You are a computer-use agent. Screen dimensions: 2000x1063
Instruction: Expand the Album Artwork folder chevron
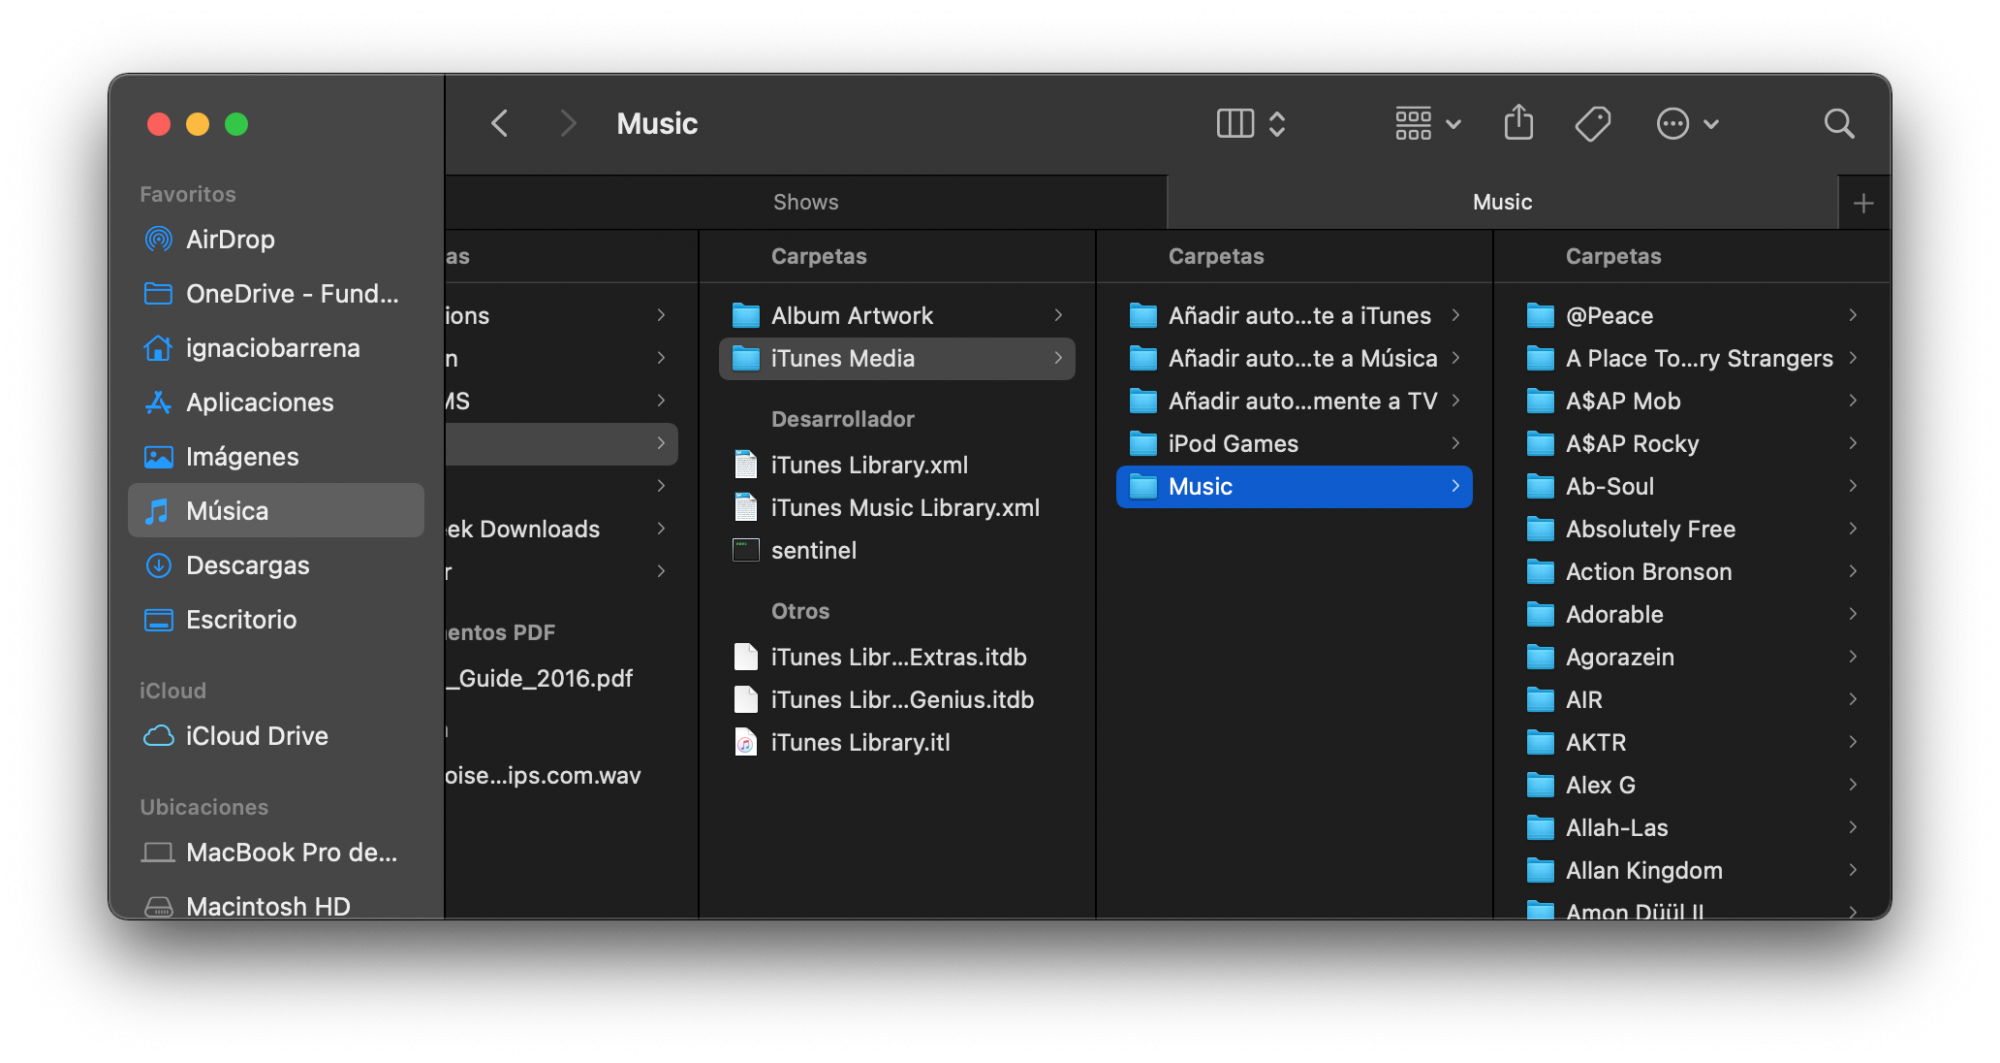[x=1058, y=315]
